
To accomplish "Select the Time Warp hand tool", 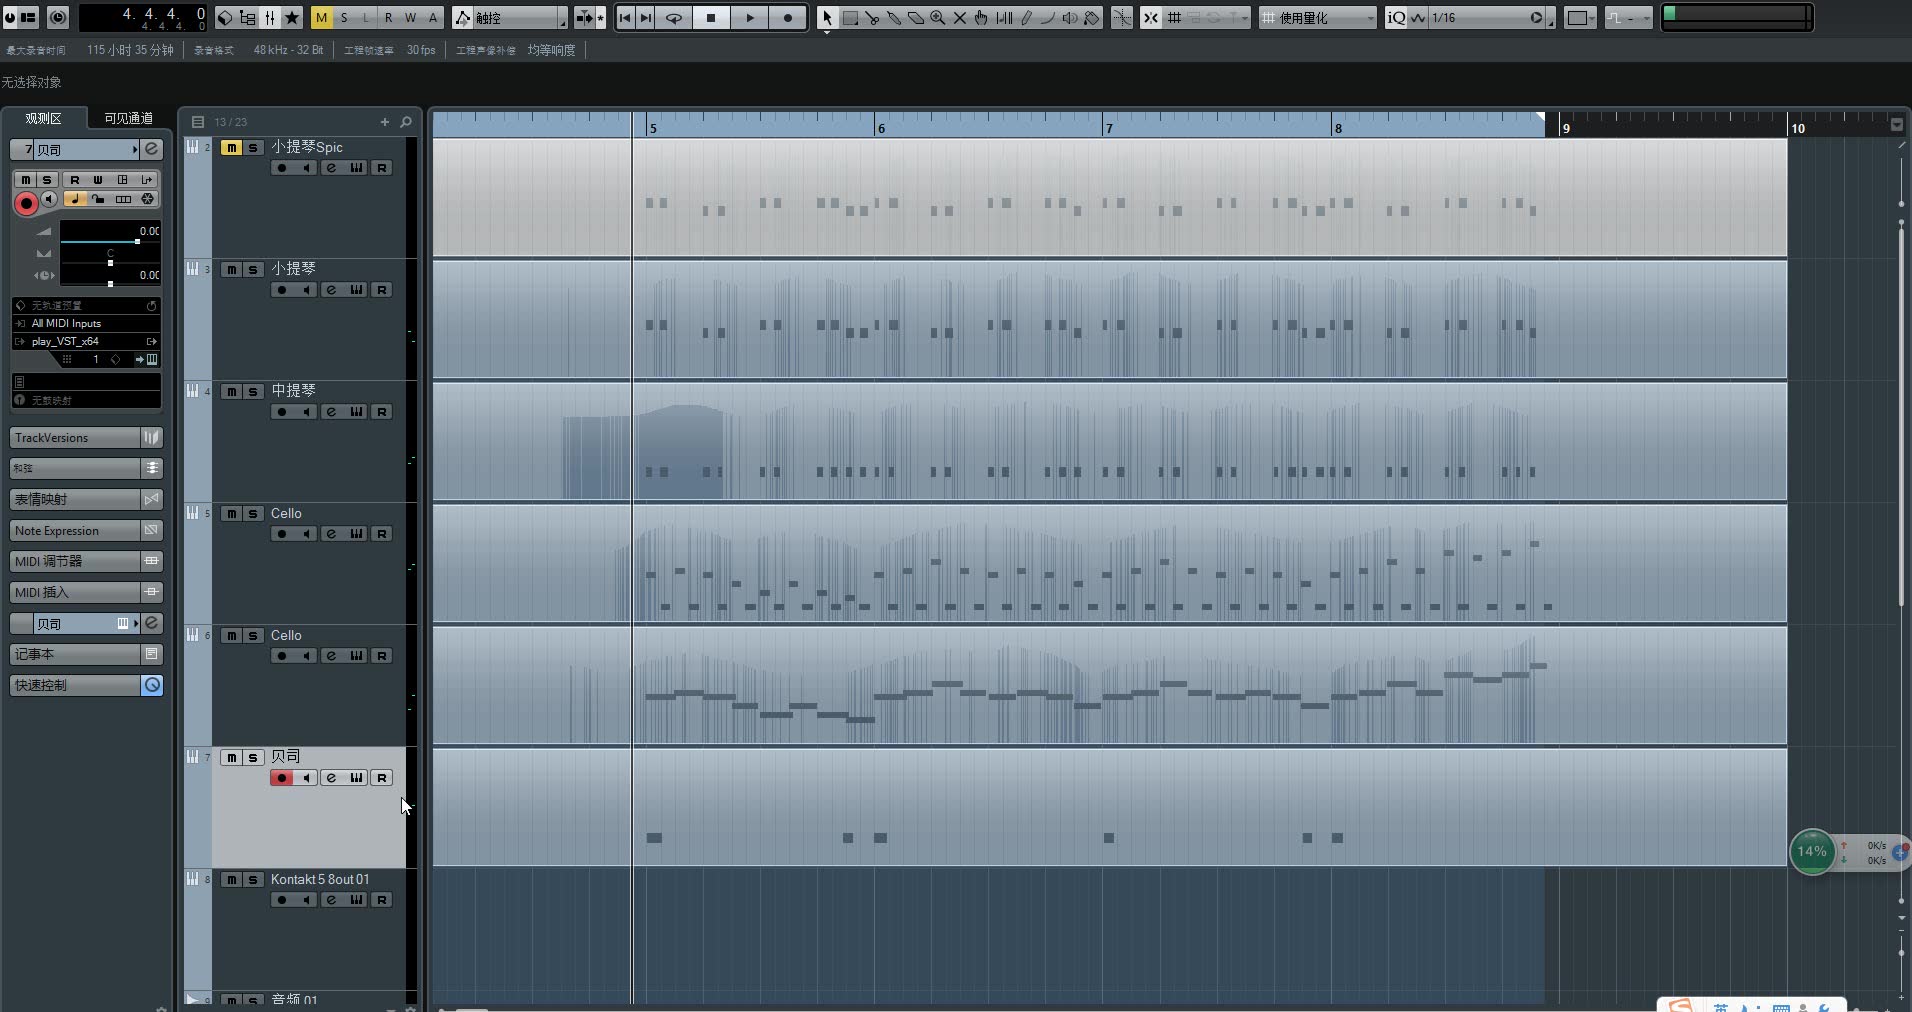I will point(982,18).
